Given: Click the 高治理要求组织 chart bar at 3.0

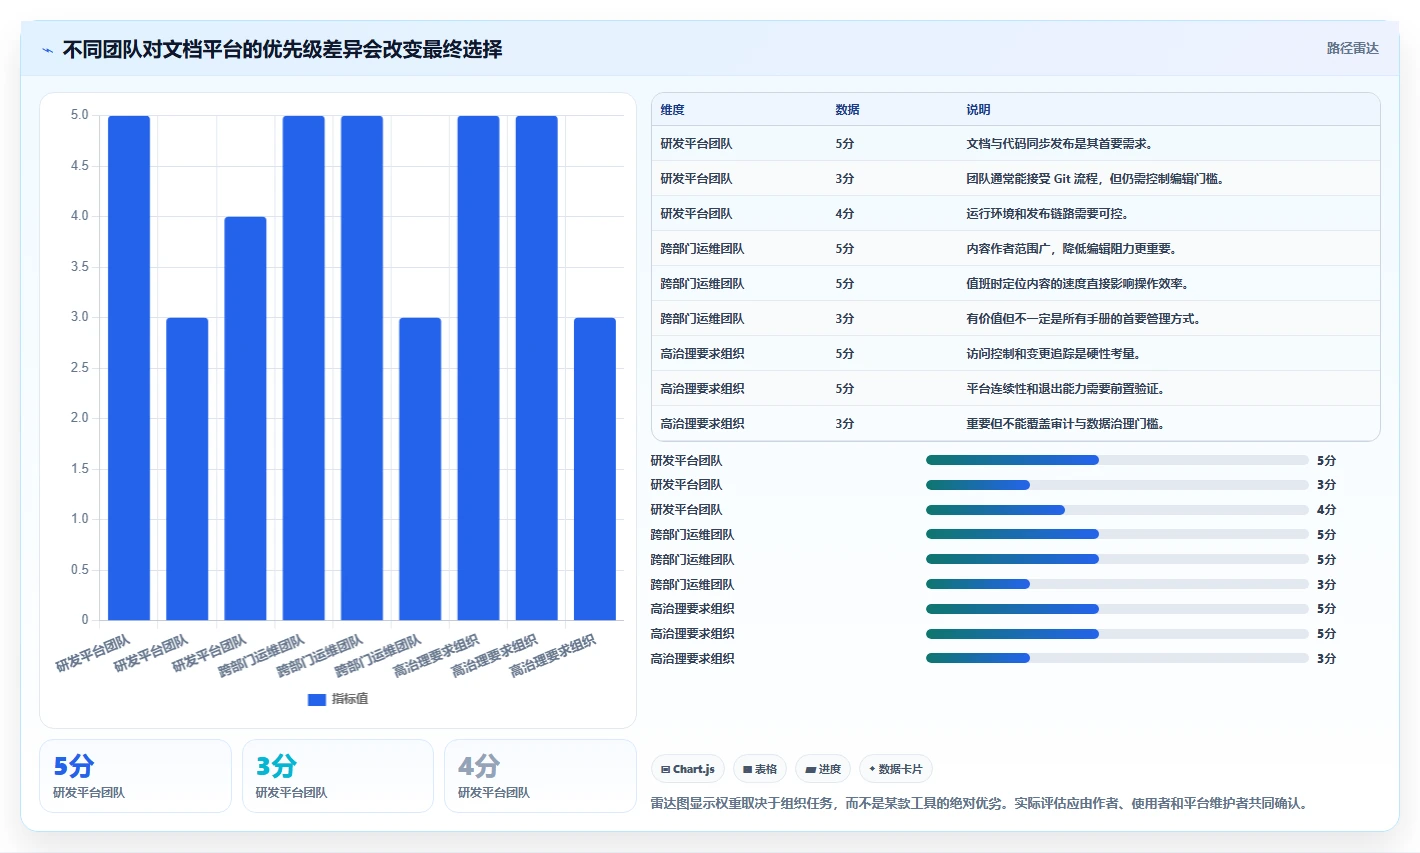Looking at the screenshot, I should click(x=595, y=469).
